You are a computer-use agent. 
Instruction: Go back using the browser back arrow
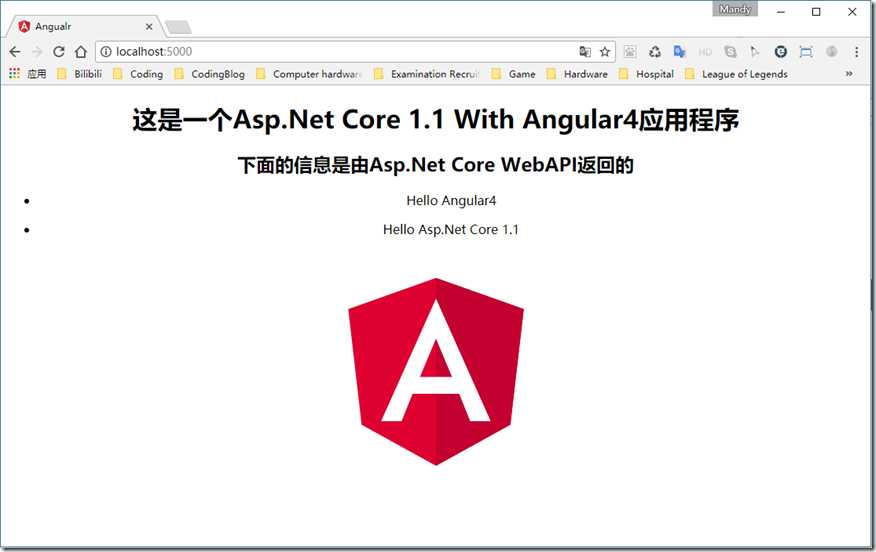click(15, 52)
